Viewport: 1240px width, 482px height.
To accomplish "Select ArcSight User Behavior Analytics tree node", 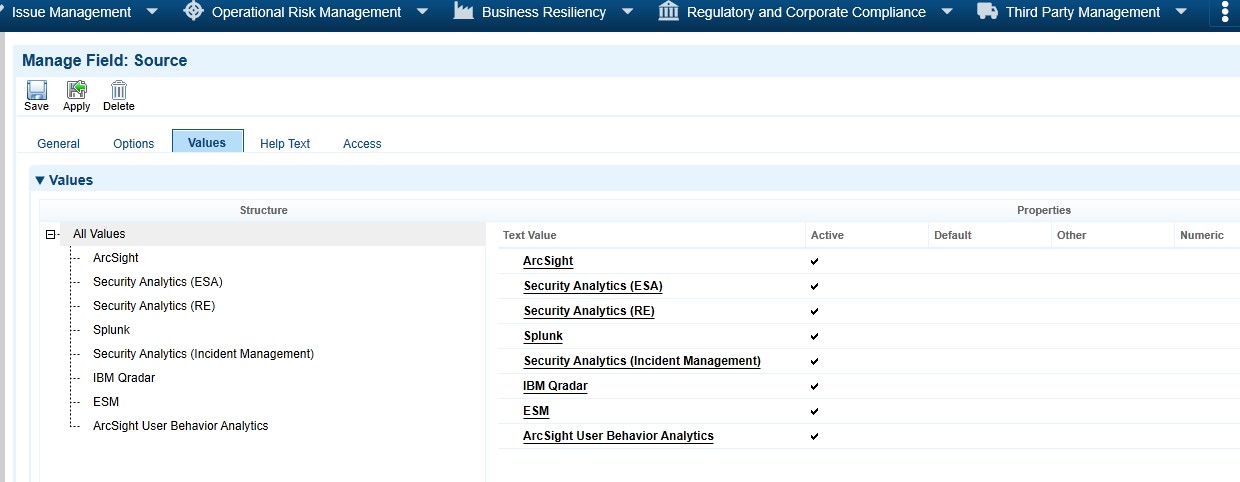I will pyautogui.click(x=181, y=426).
